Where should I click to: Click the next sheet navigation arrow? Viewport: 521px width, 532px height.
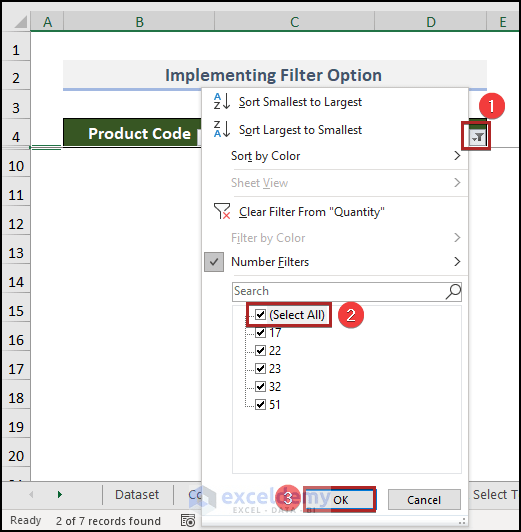click(60, 494)
